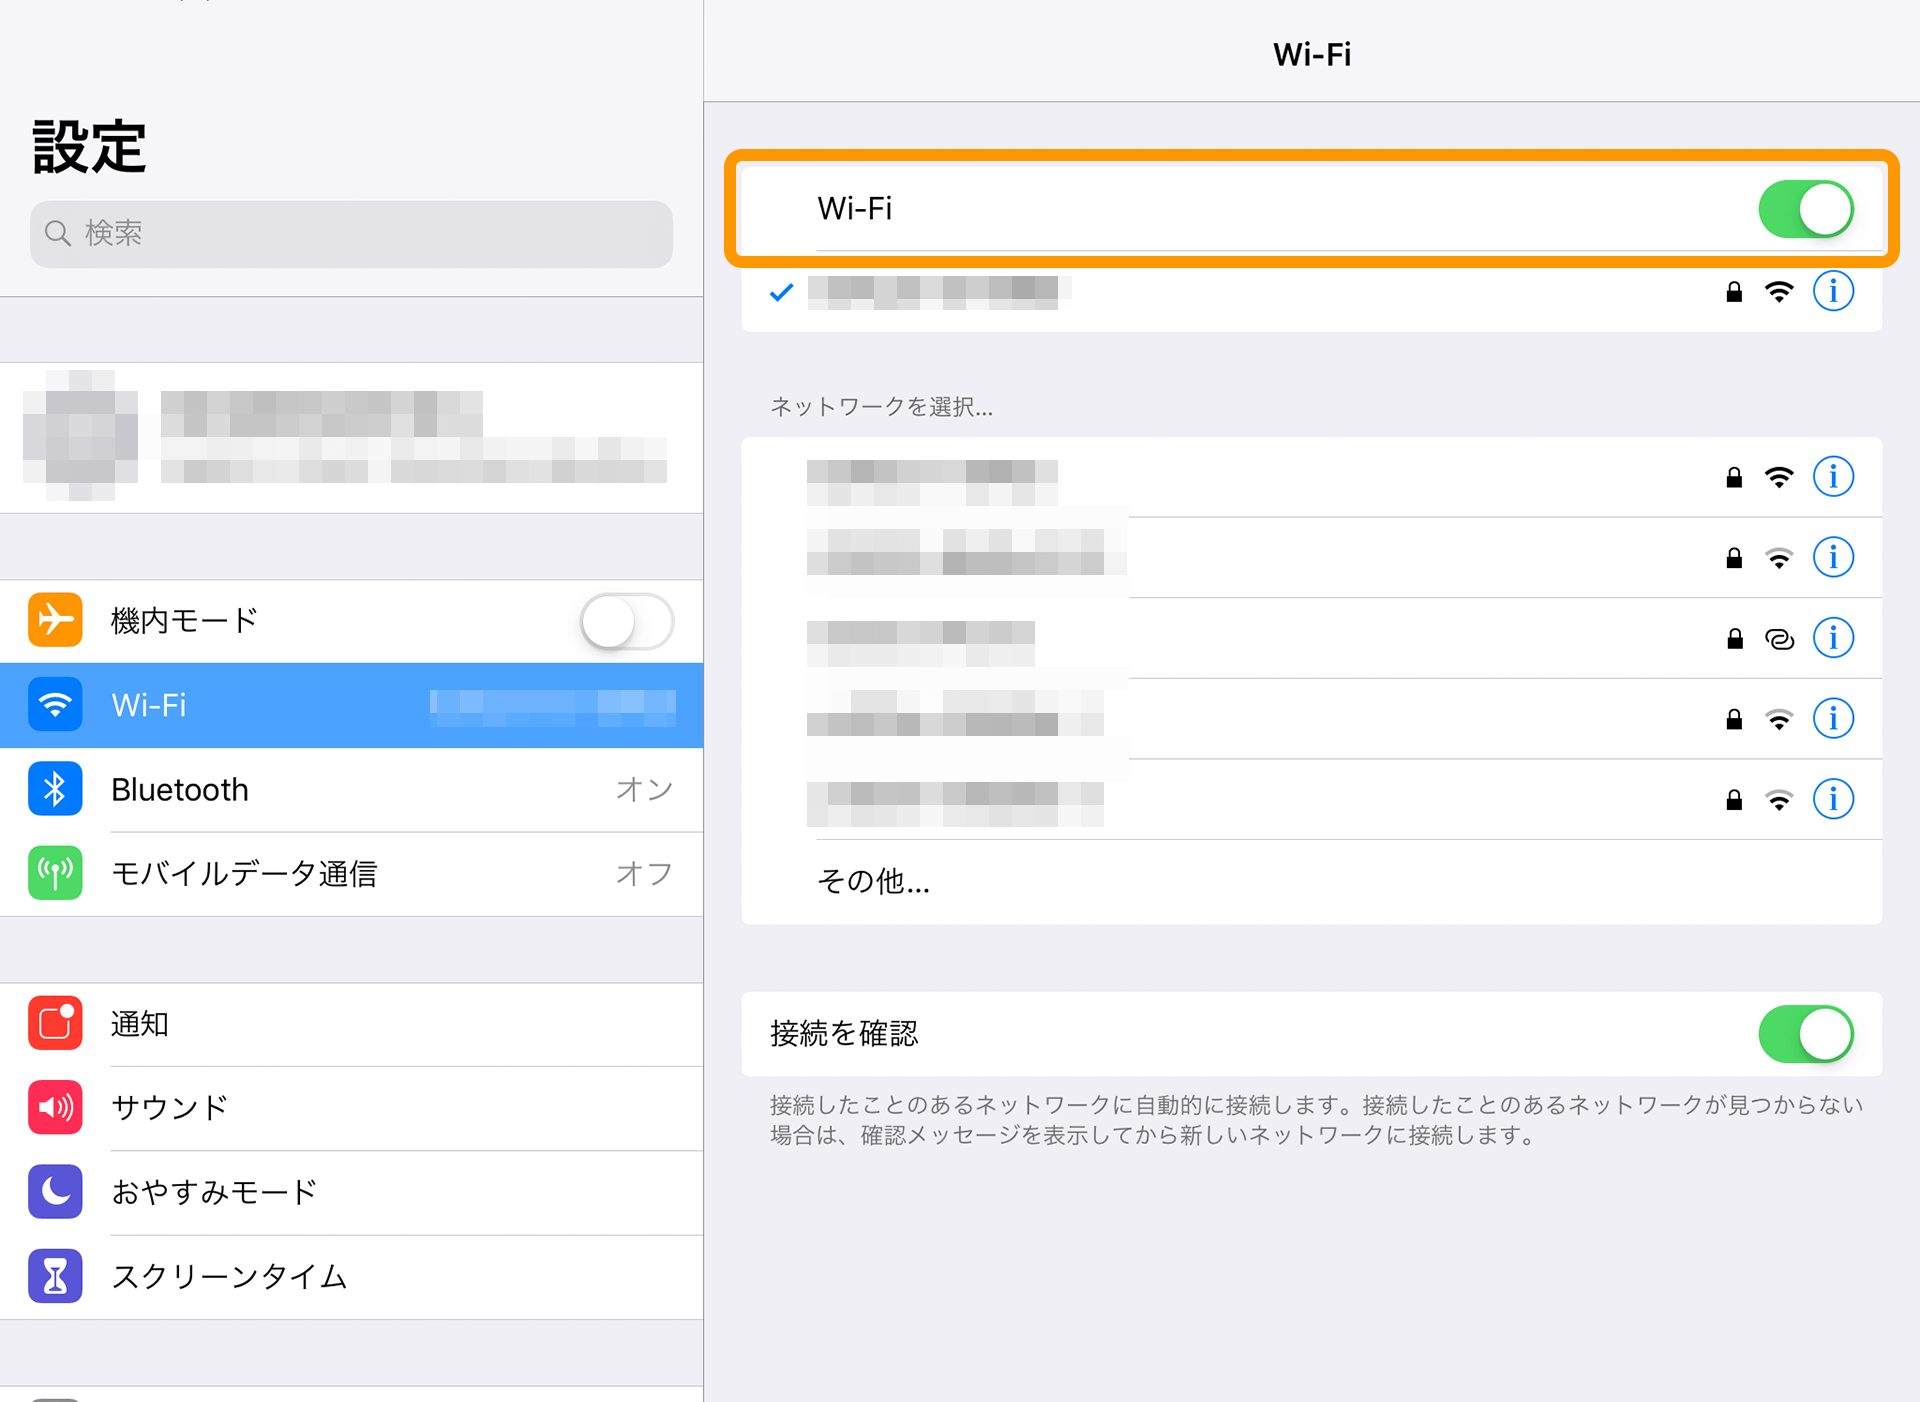Image resolution: width=1920 pixels, height=1402 pixels.
Task: Click the Wi-Fi icon in the sidebar
Action: [x=55, y=705]
